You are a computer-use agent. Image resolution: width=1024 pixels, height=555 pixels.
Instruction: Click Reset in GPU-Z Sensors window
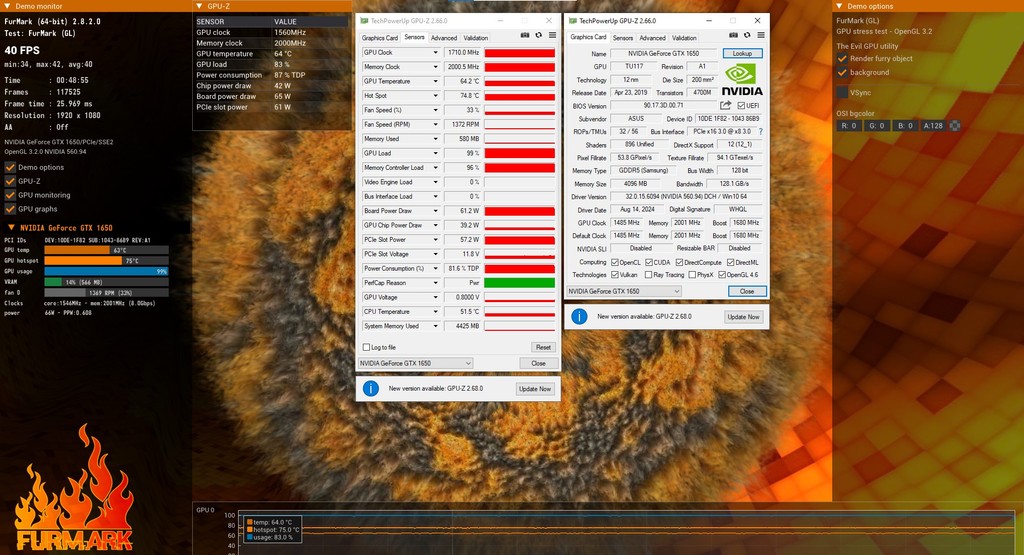click(543, 347)
